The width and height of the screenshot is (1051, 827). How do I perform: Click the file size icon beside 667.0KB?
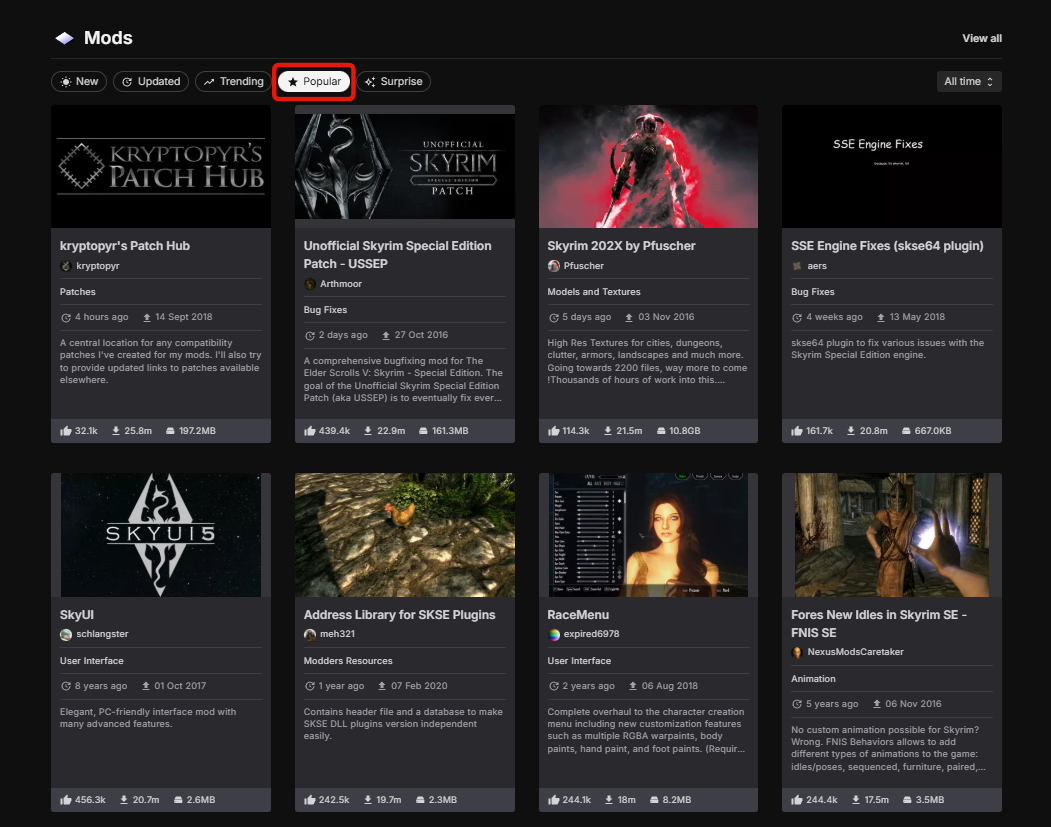tap(906, 431)
